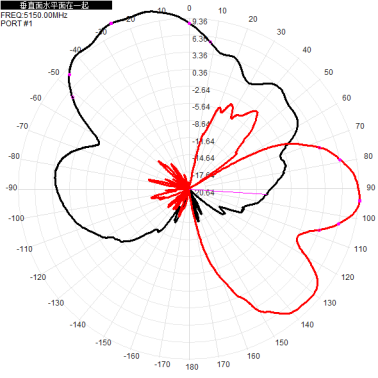Click the -150 degree label
Image resolution: width=378 pixels, height=378 pixels.
[103, 342]
